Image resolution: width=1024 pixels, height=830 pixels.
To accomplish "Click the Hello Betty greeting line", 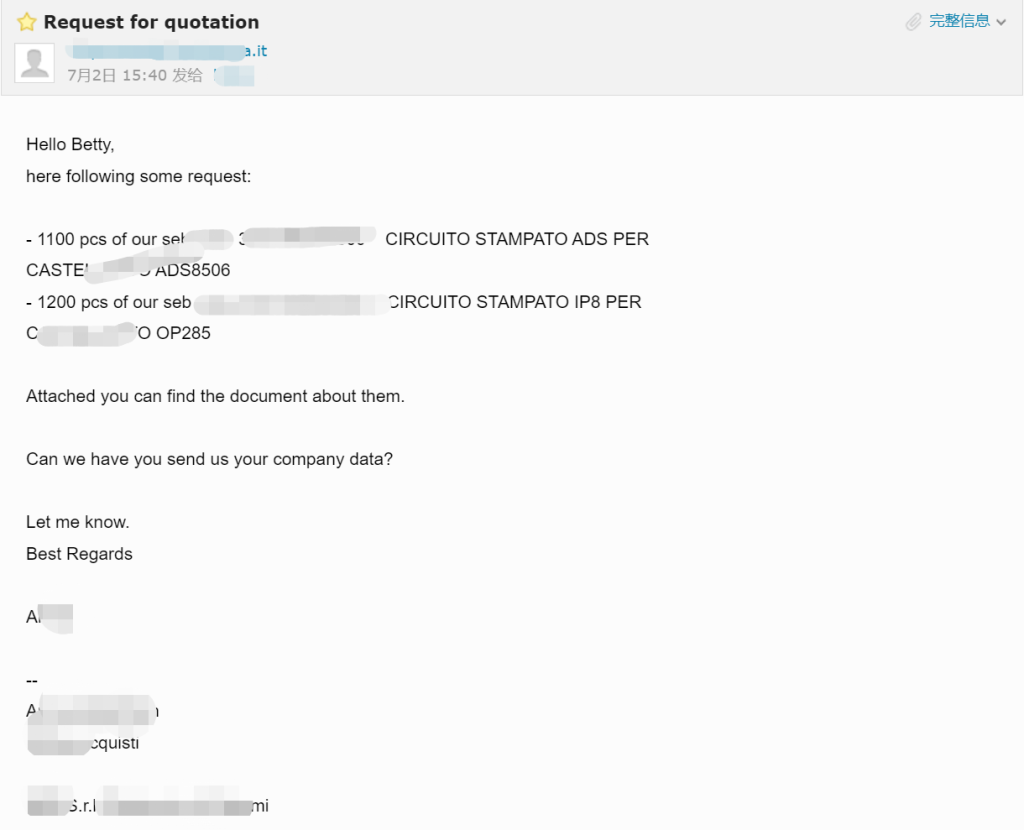I will [x=71, y=144].
